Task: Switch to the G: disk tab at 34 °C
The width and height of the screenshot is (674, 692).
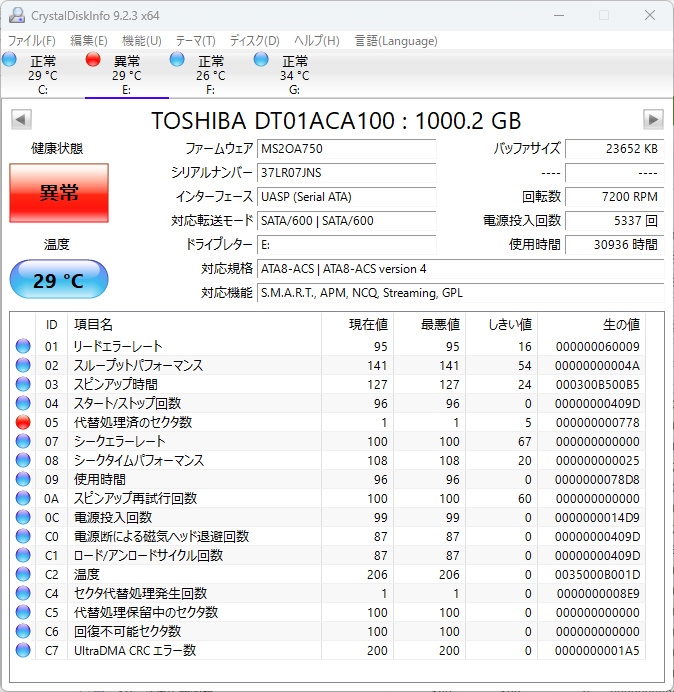Action: click(x=294, y=74)
